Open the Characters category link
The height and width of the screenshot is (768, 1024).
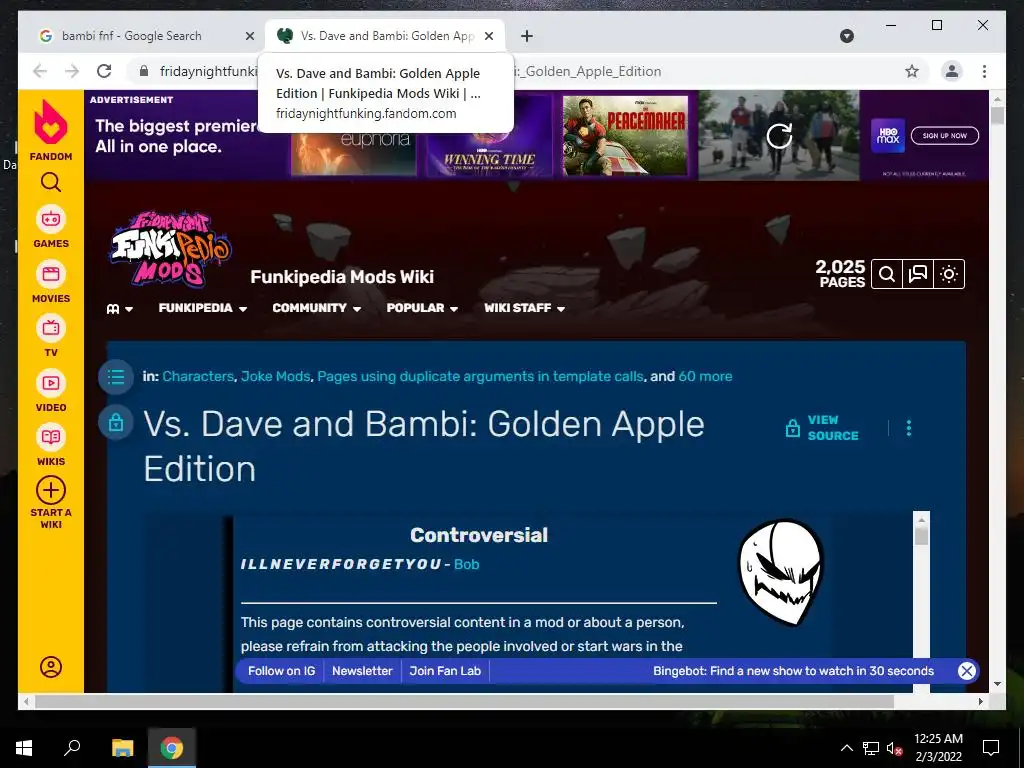click(198, 376)
